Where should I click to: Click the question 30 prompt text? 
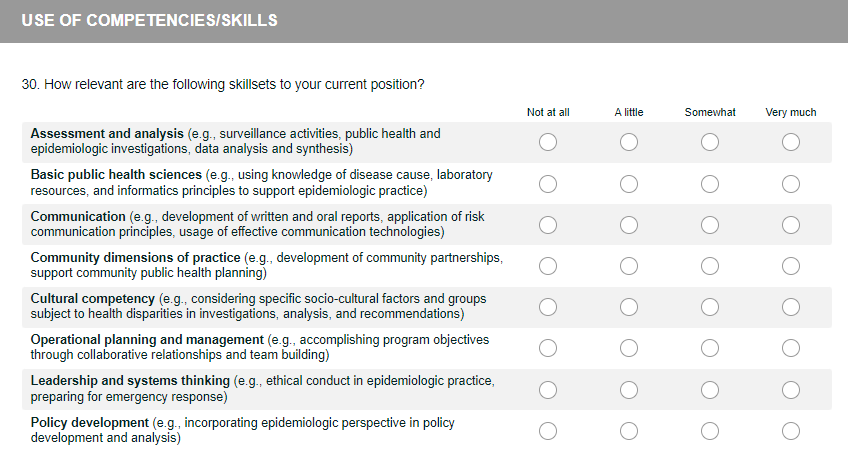click(x=223, y=84)
